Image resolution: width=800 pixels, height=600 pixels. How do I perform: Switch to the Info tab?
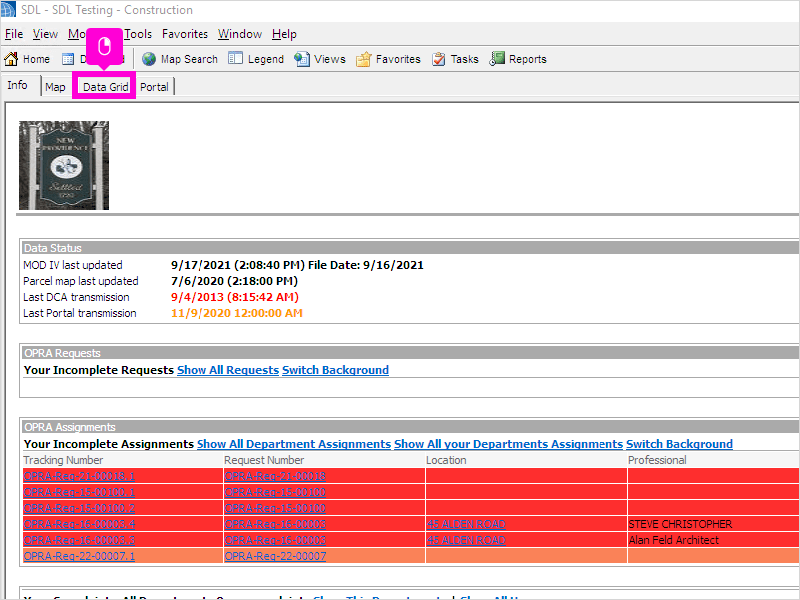(x=17, y=85)
